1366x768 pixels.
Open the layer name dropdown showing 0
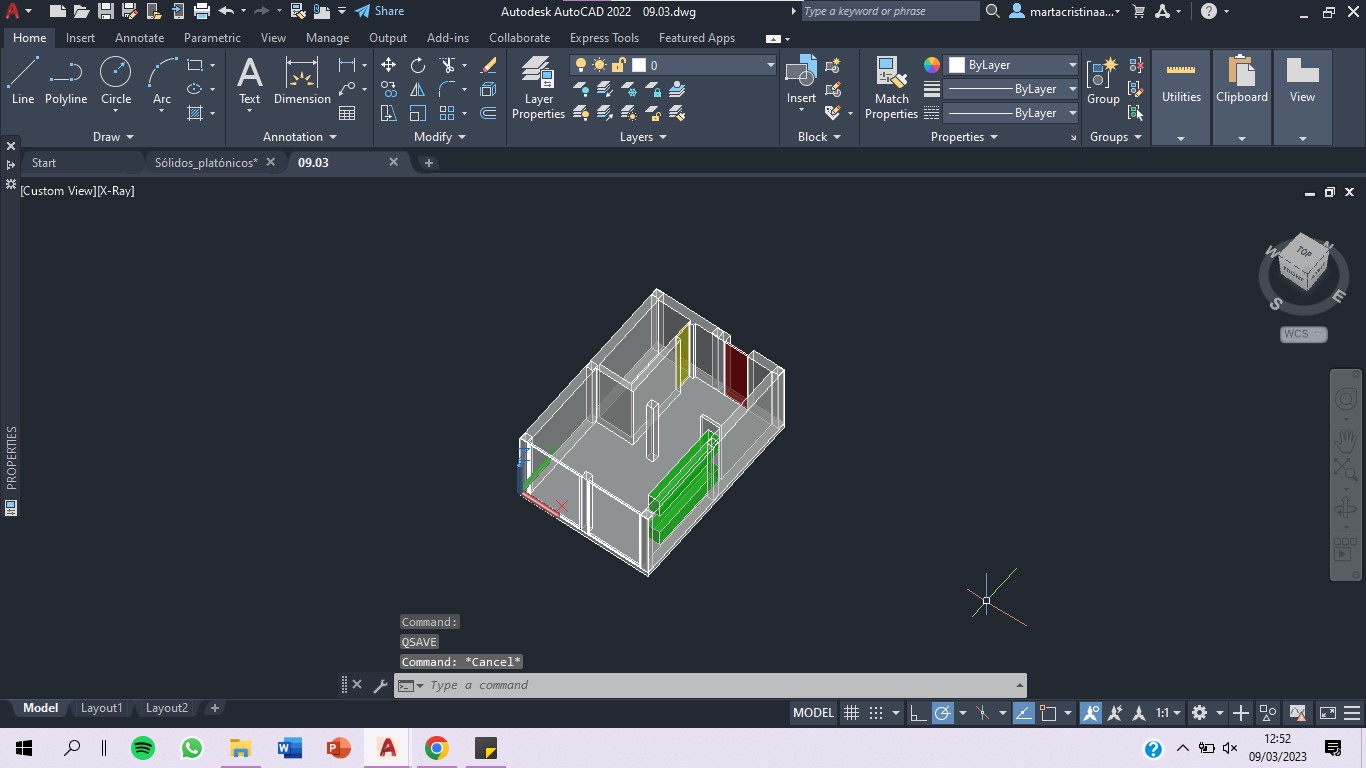click(x=673, y=65)
